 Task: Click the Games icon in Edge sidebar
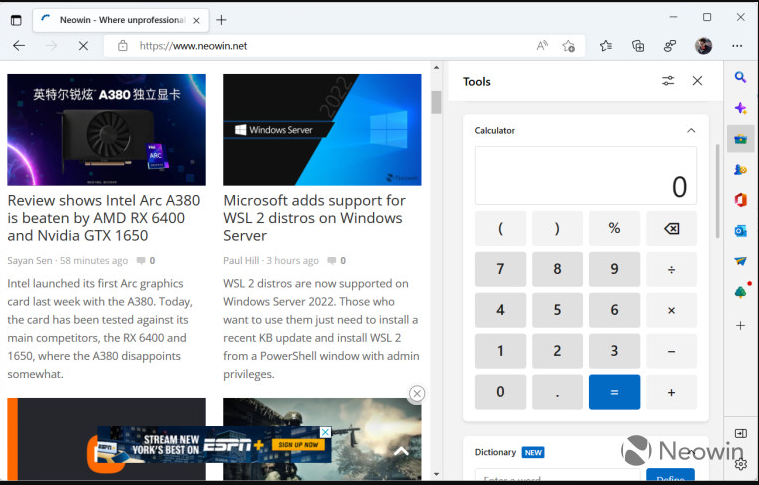click(x=740, y=169)
